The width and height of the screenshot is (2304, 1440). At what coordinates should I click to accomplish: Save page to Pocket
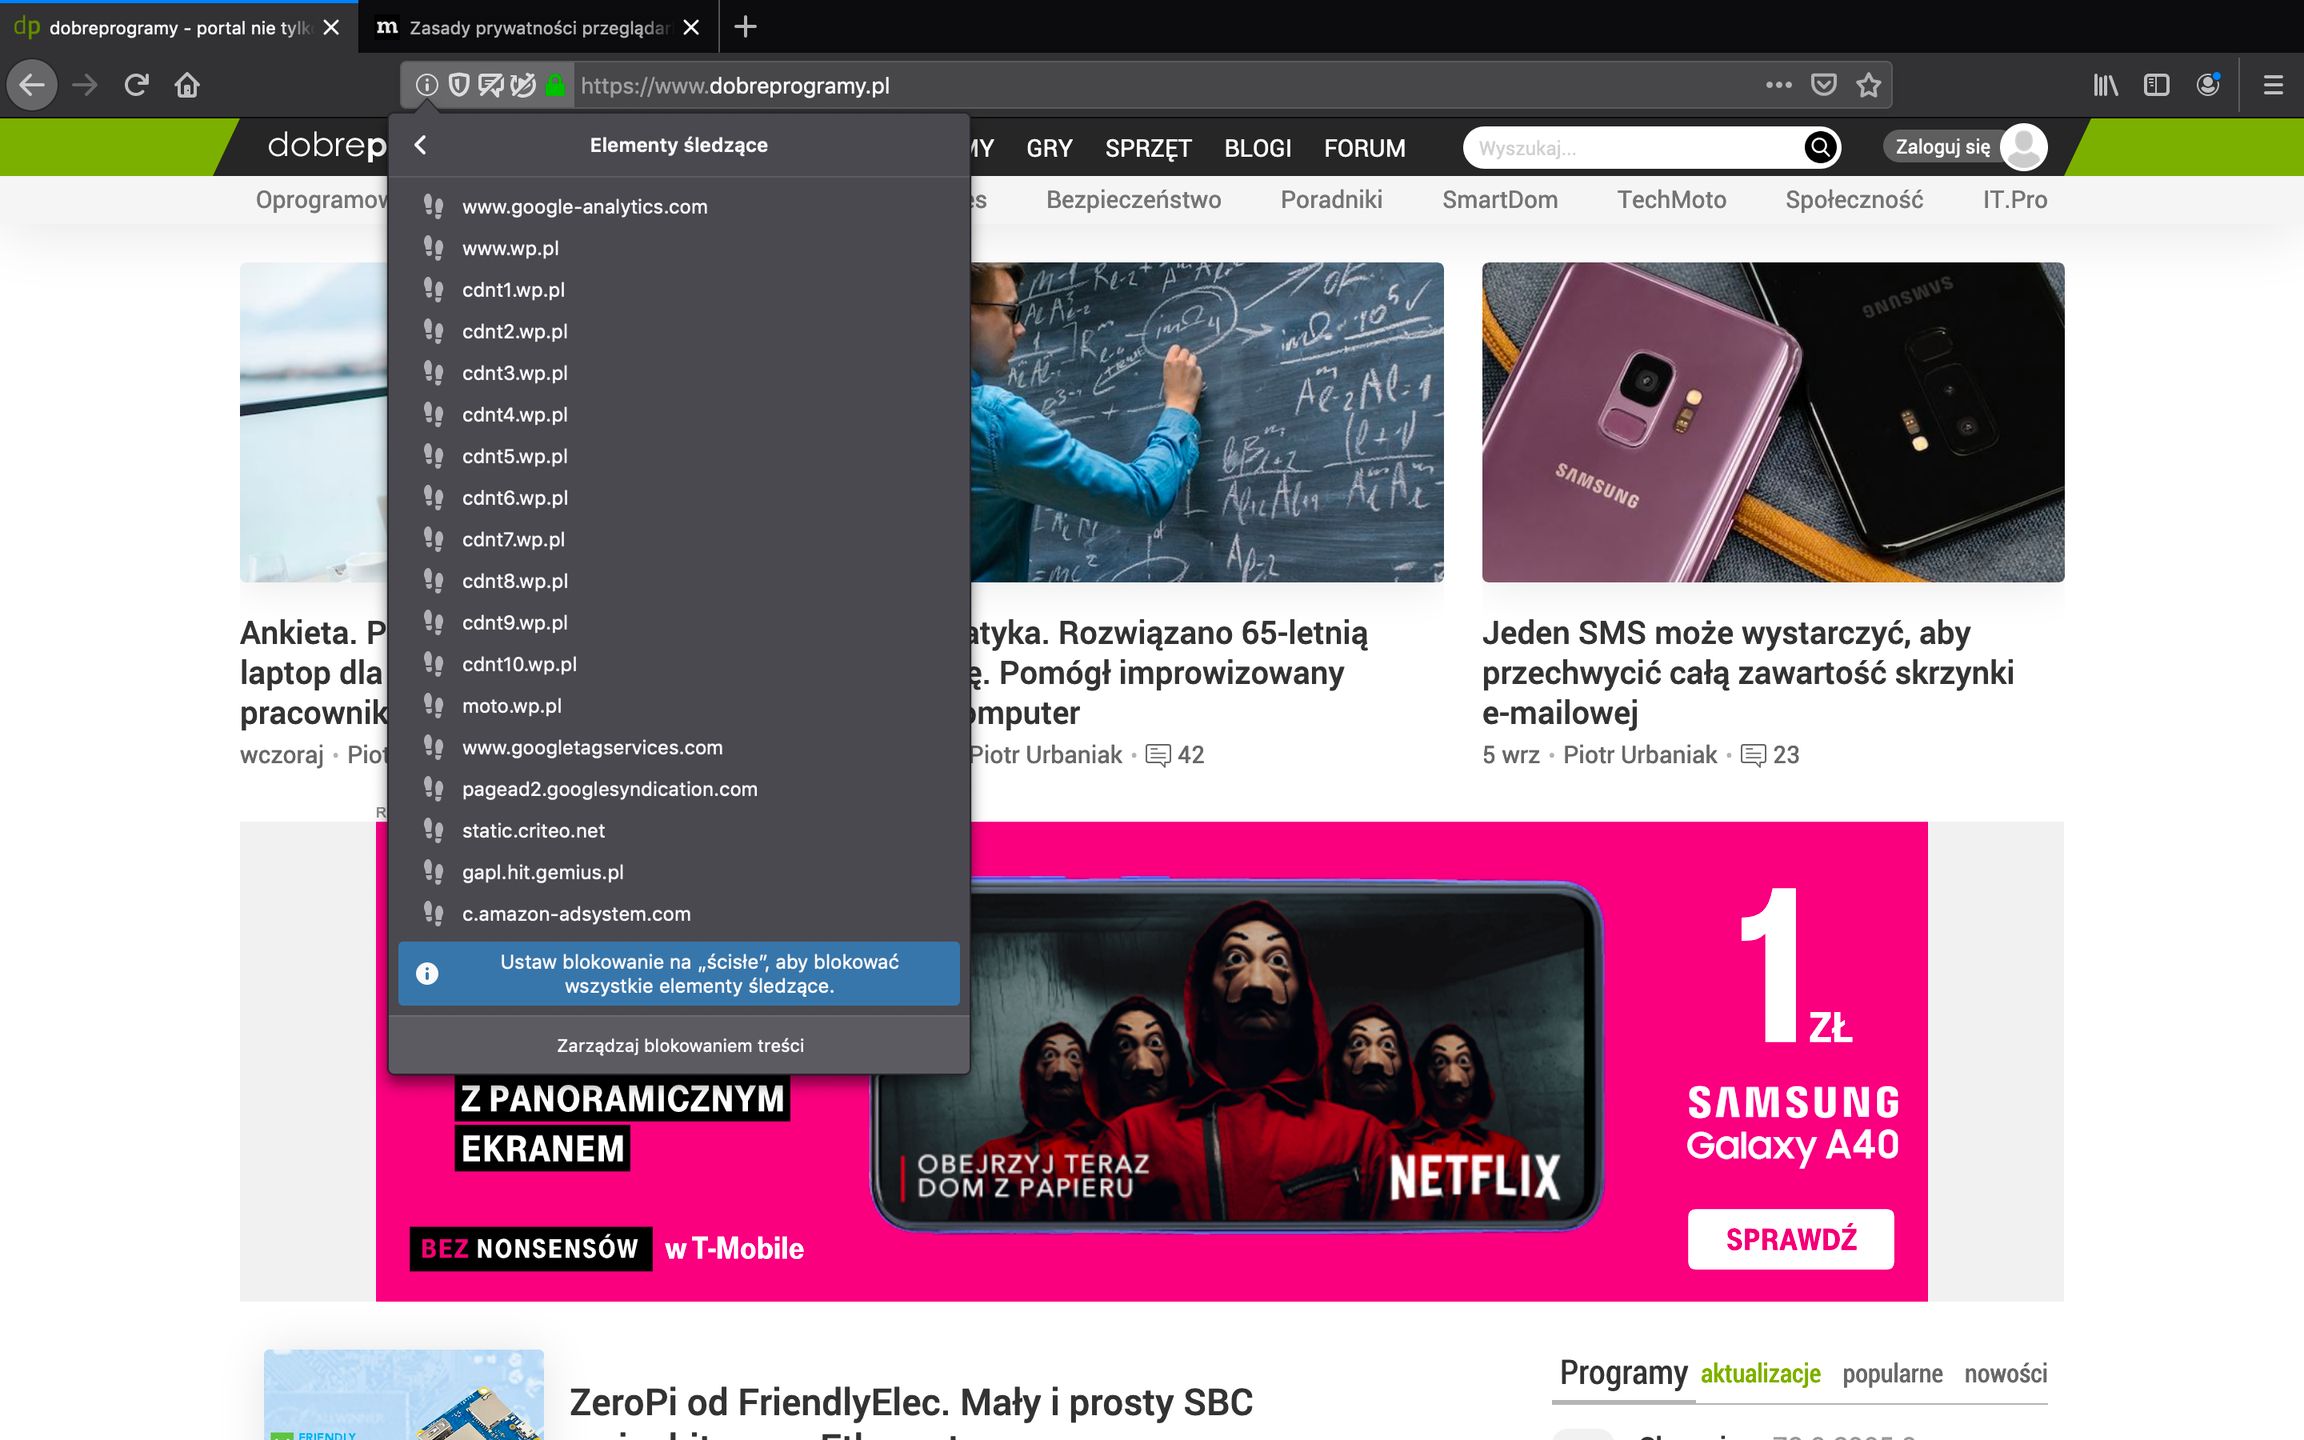coord(1824,86)
